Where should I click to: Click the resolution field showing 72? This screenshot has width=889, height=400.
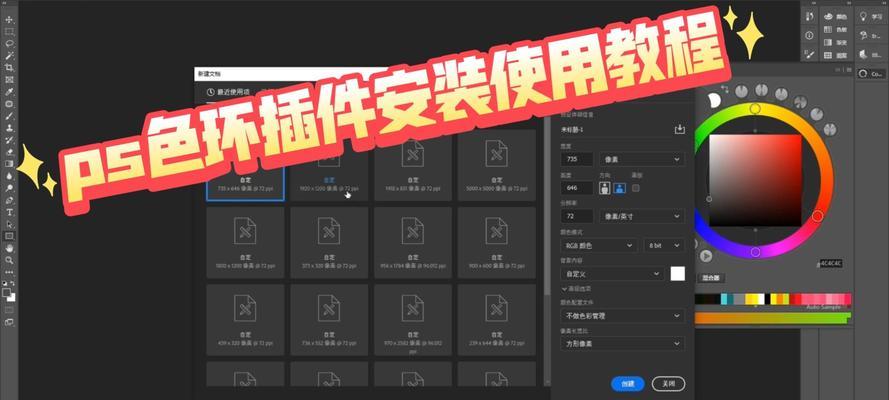click(577, 216)
